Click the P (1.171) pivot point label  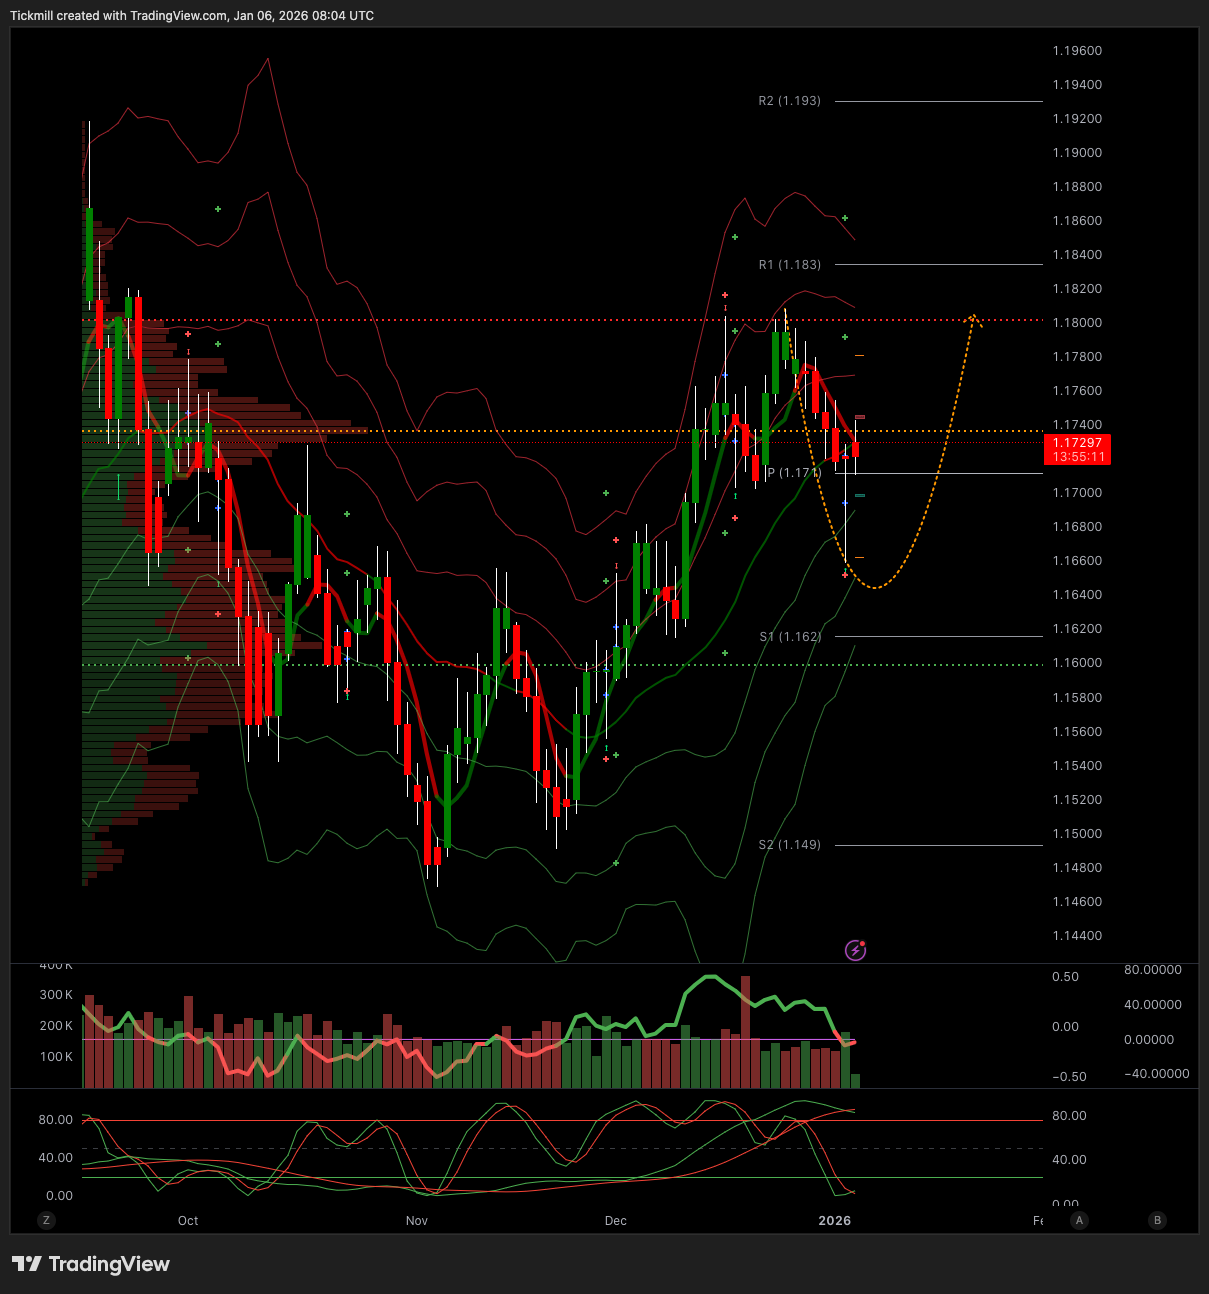pyautogui.click(x=793, y=473)
